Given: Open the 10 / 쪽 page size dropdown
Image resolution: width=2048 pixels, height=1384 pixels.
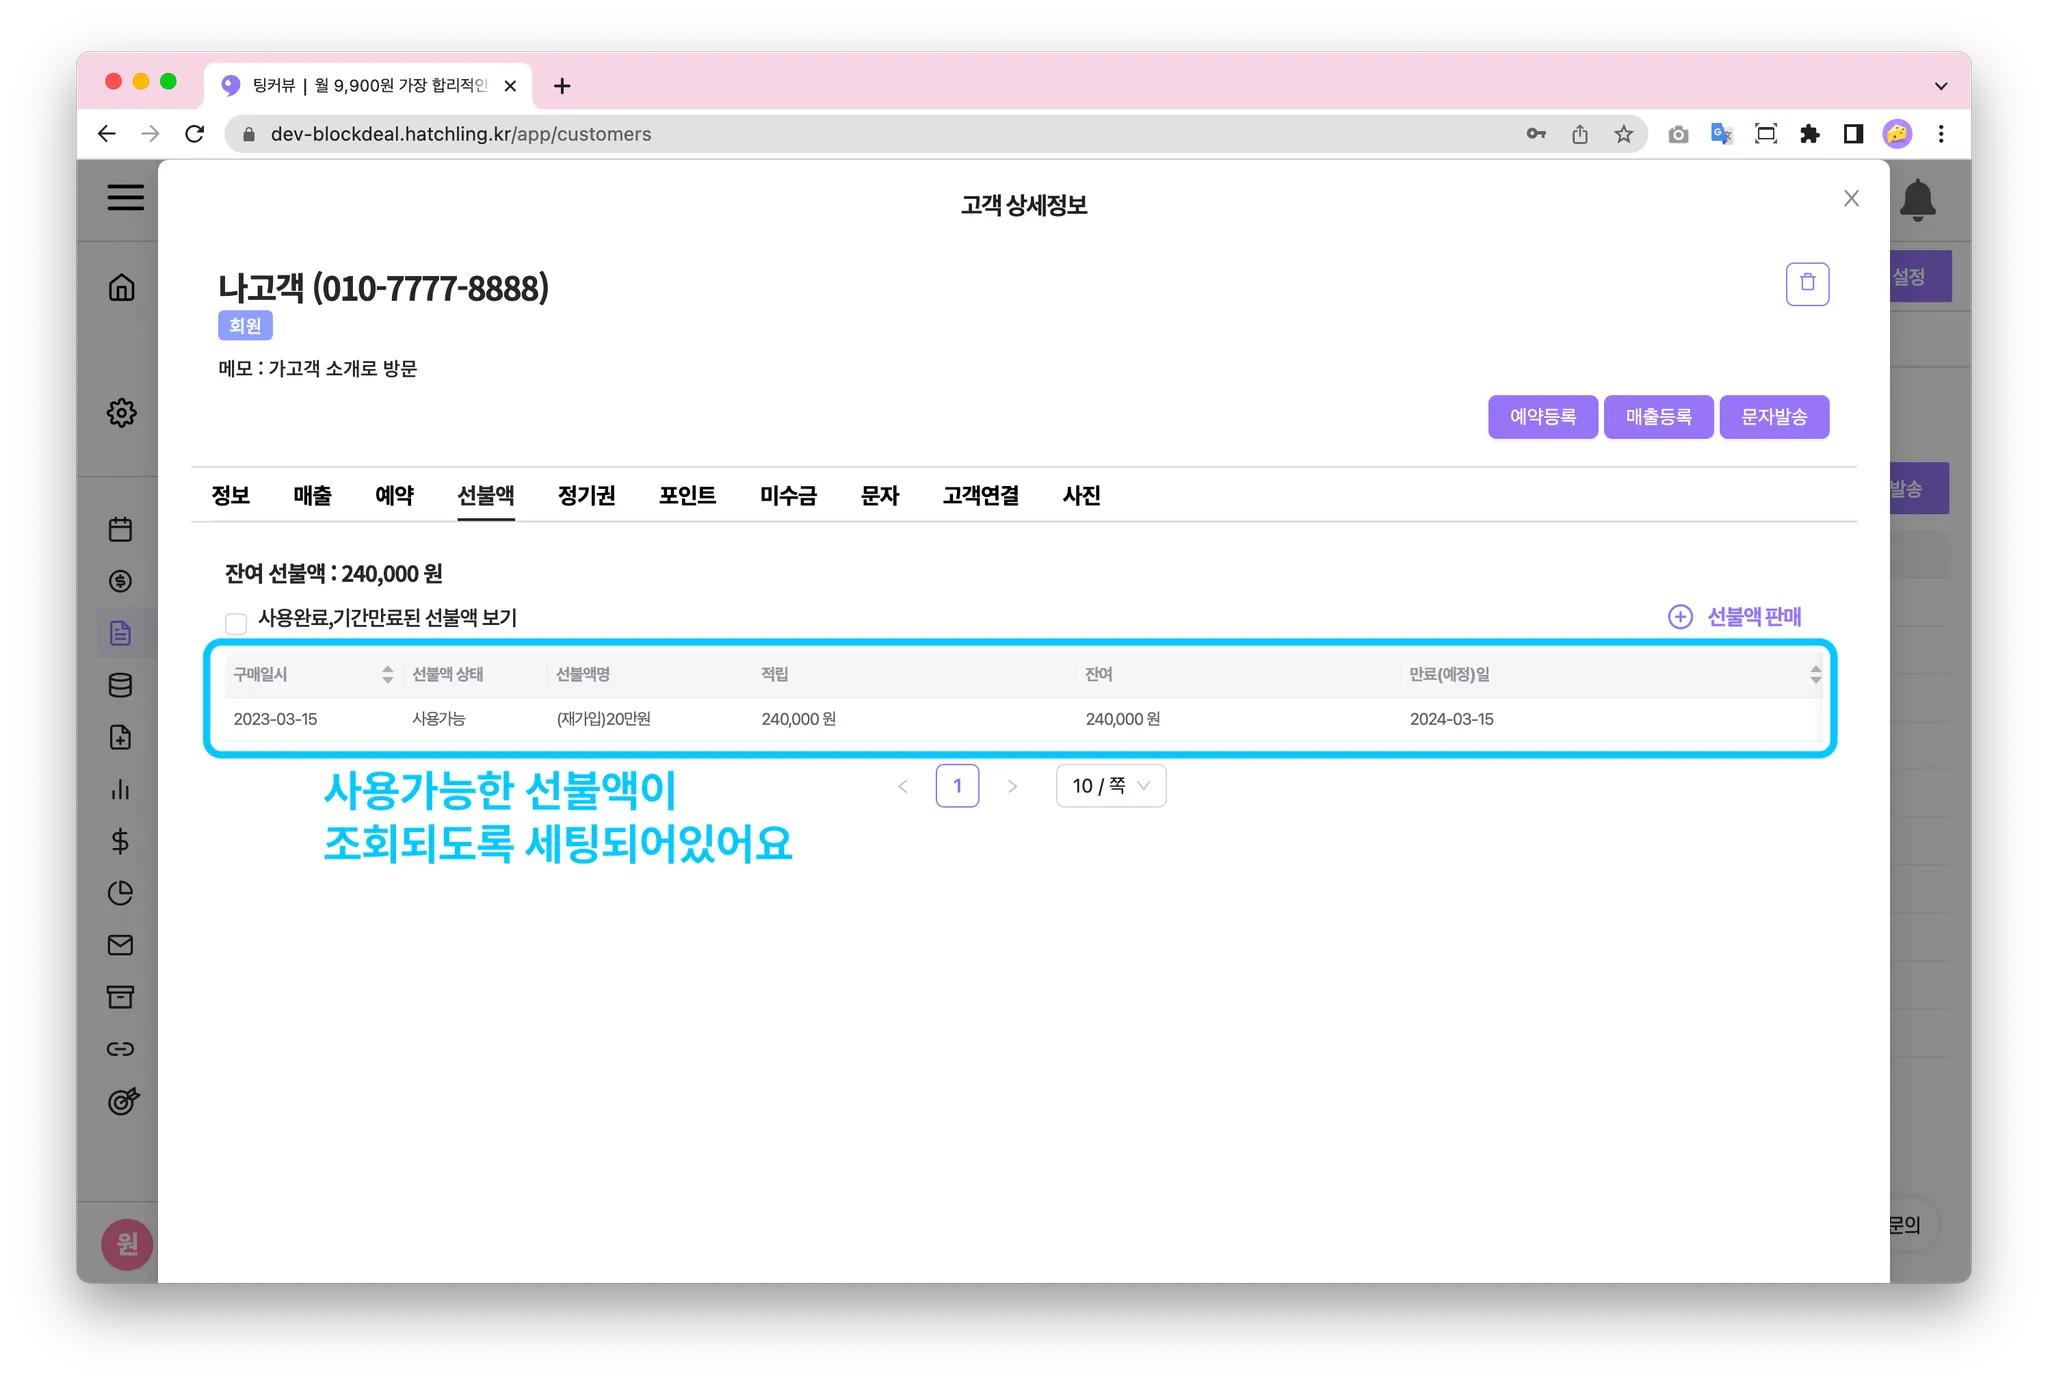Looking at the screenshot, I should tap(1110, 786).
